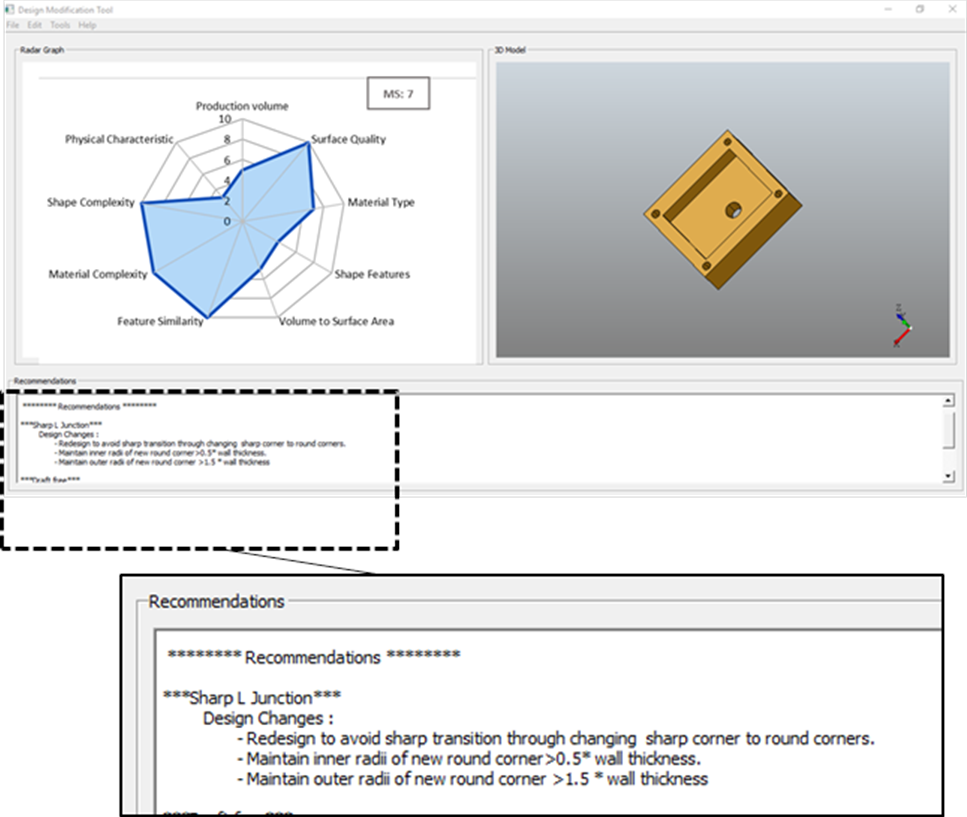Click the center hole of the 3D part
The image size is (967, 817).
[734, 210]
